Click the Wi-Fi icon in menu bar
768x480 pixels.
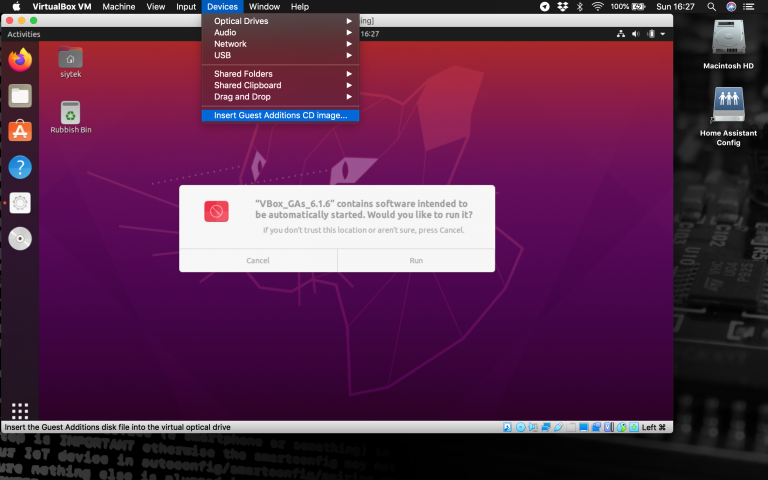pos(597,6)
